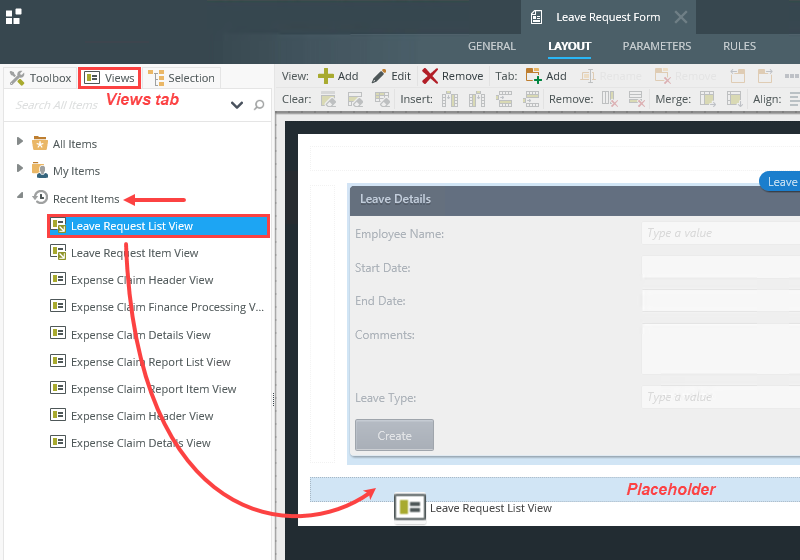Go to the GENERAL step

pyautogui.click(x=491, y=46)
